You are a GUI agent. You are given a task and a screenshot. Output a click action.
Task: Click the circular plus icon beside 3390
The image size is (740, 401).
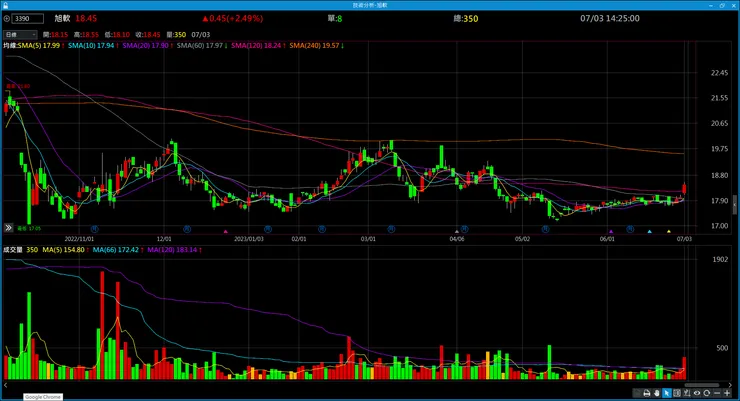tap(7, 18)
